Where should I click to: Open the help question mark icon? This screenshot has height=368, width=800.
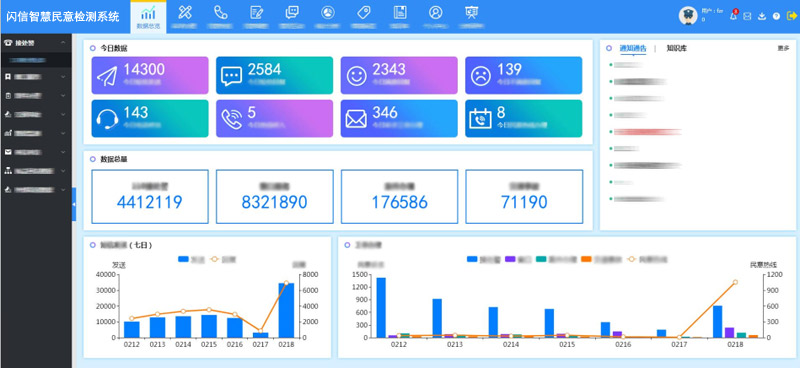click(x=776, y=16)
